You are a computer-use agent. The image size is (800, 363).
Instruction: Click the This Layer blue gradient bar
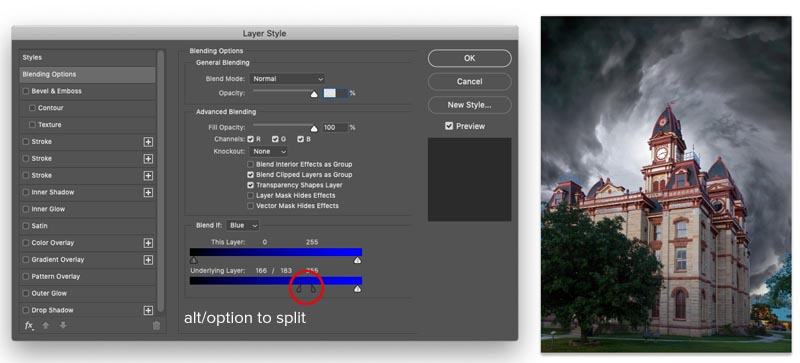click(276, 252)
